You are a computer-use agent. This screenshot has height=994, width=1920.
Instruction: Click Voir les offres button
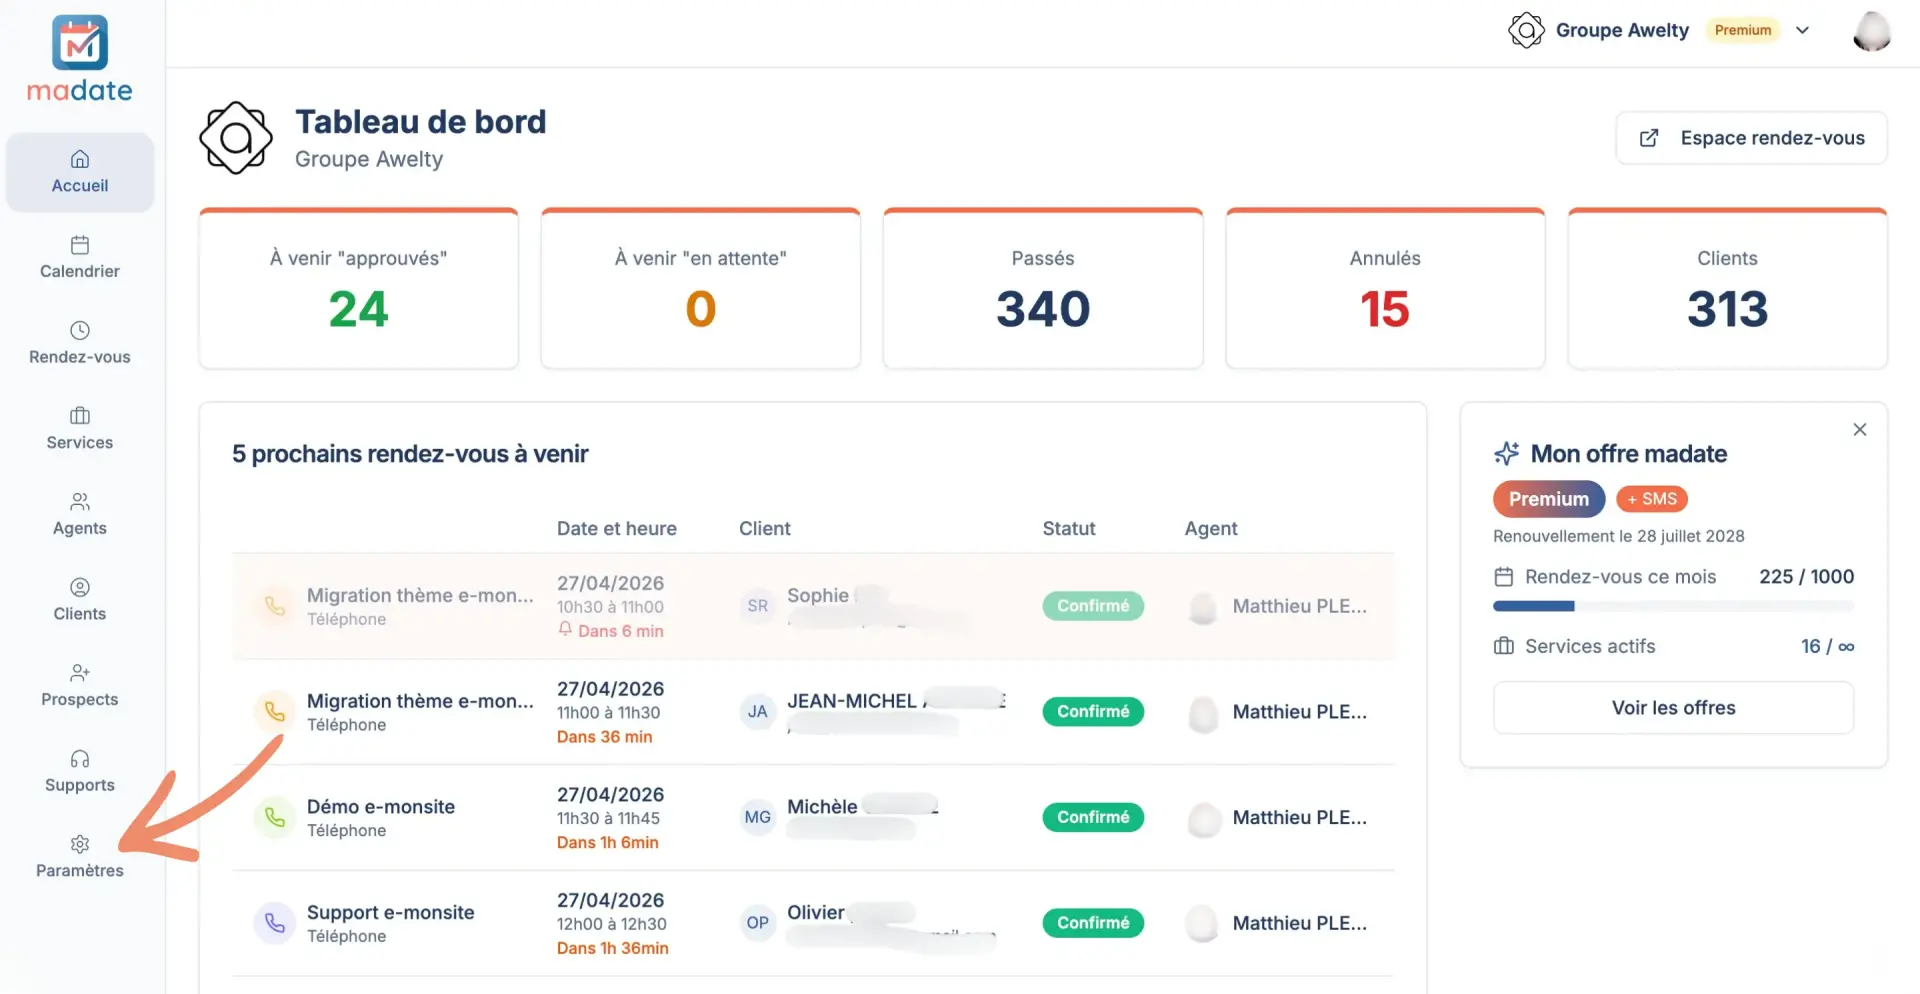point(1674,708)
